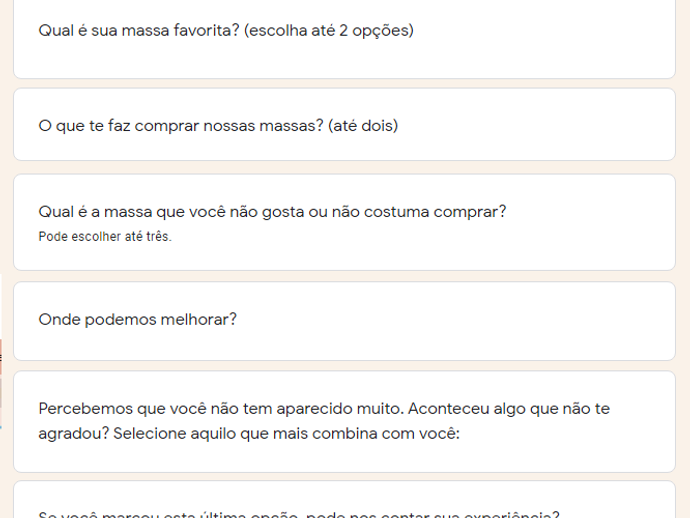Click the words 'Qual é sua massa' in the first card
Image resolution: width=690 pixels, height=518 pixels.
(x=104, y=31)
